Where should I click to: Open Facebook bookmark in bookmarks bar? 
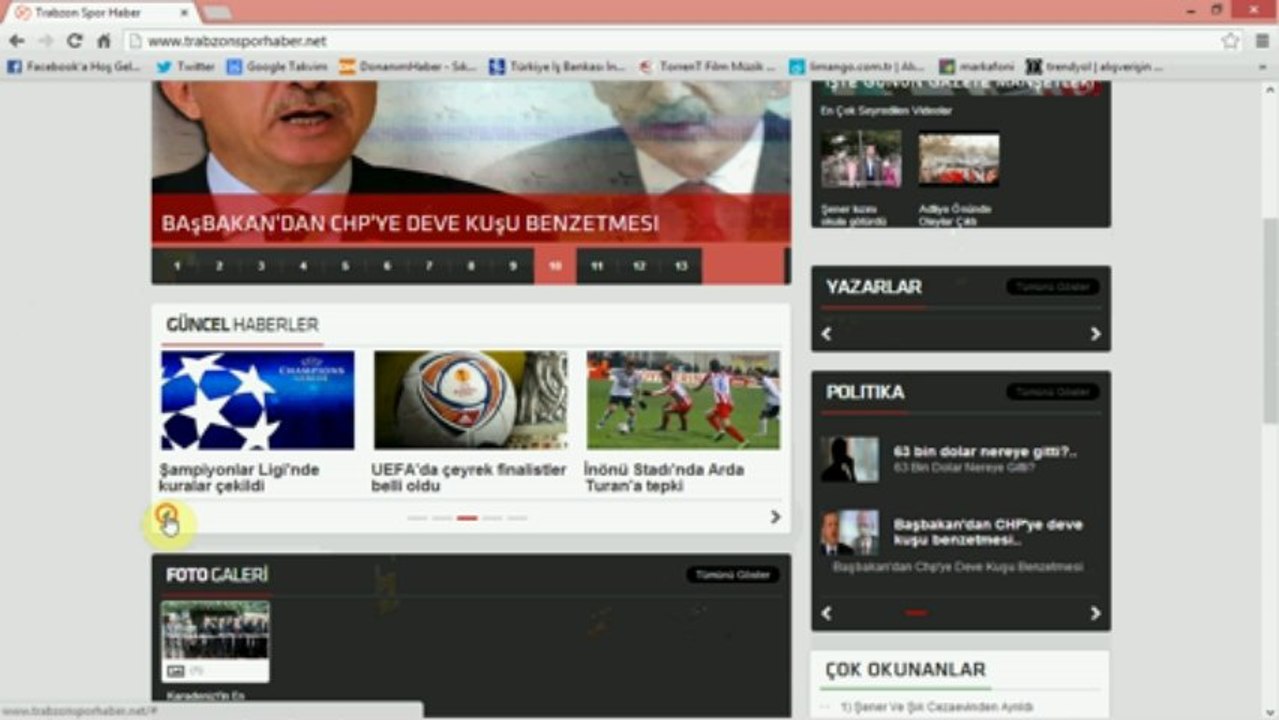click(74, 67)
